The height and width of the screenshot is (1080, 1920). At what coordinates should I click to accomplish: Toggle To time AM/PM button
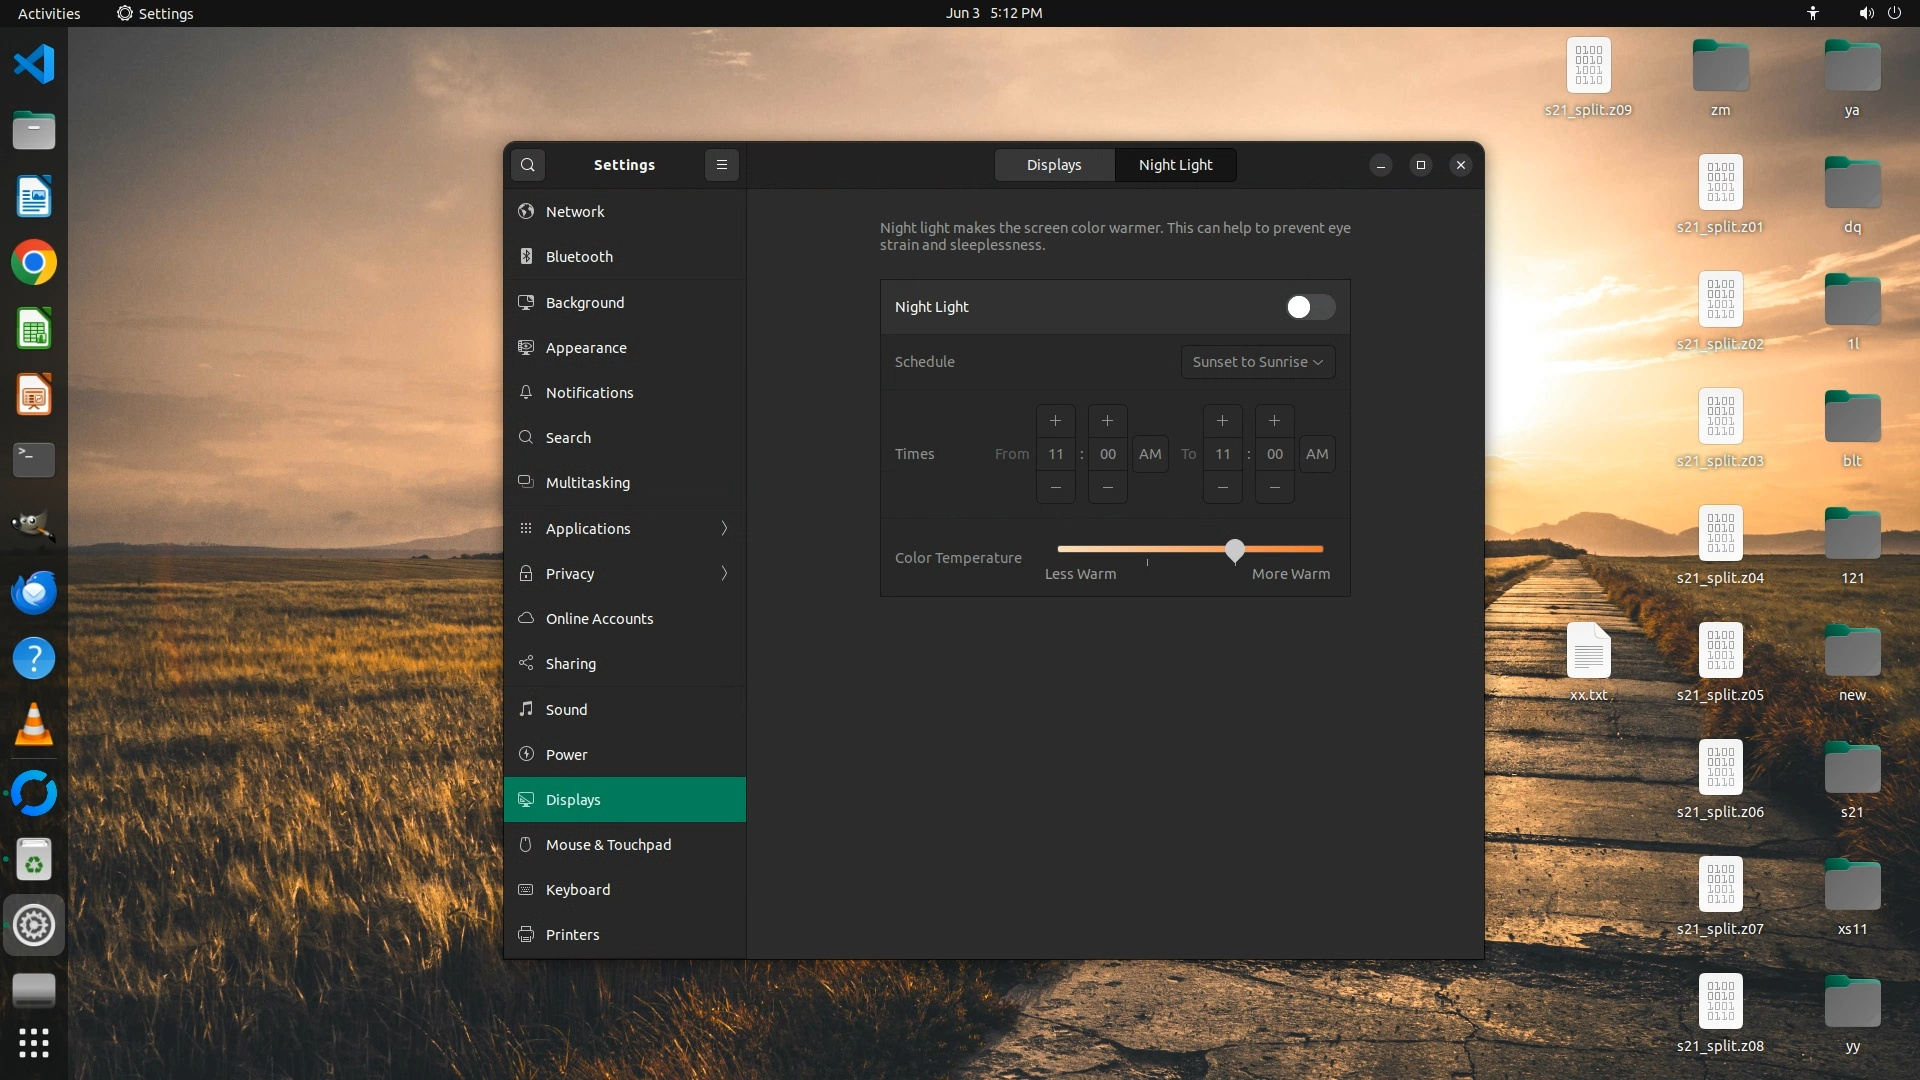(1317, 454)
